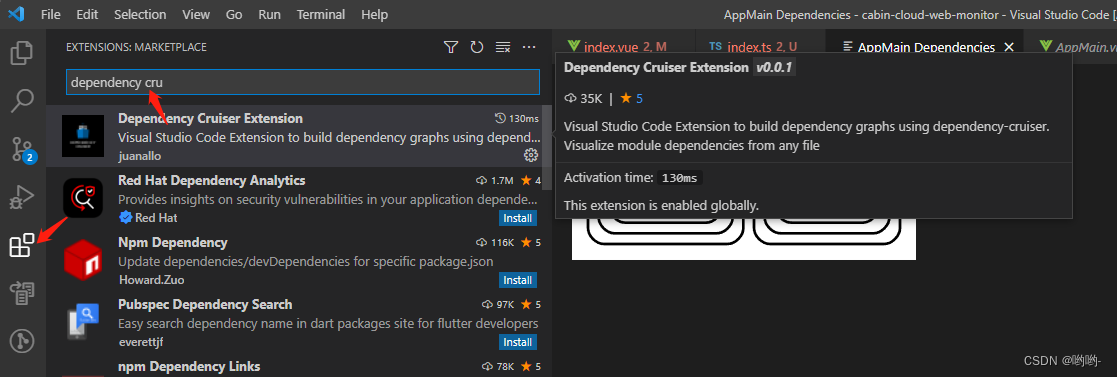Switch to the index.ts editor tab
This screenshot has width=1117, height=377.
tap(759, 47)
